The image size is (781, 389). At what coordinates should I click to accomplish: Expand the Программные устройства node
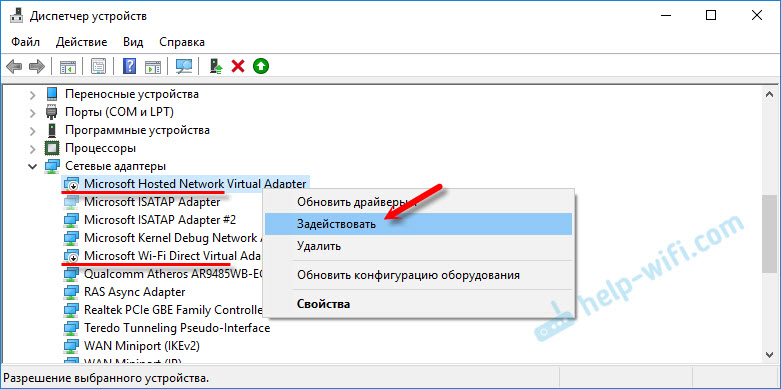[x=32, y=130]
